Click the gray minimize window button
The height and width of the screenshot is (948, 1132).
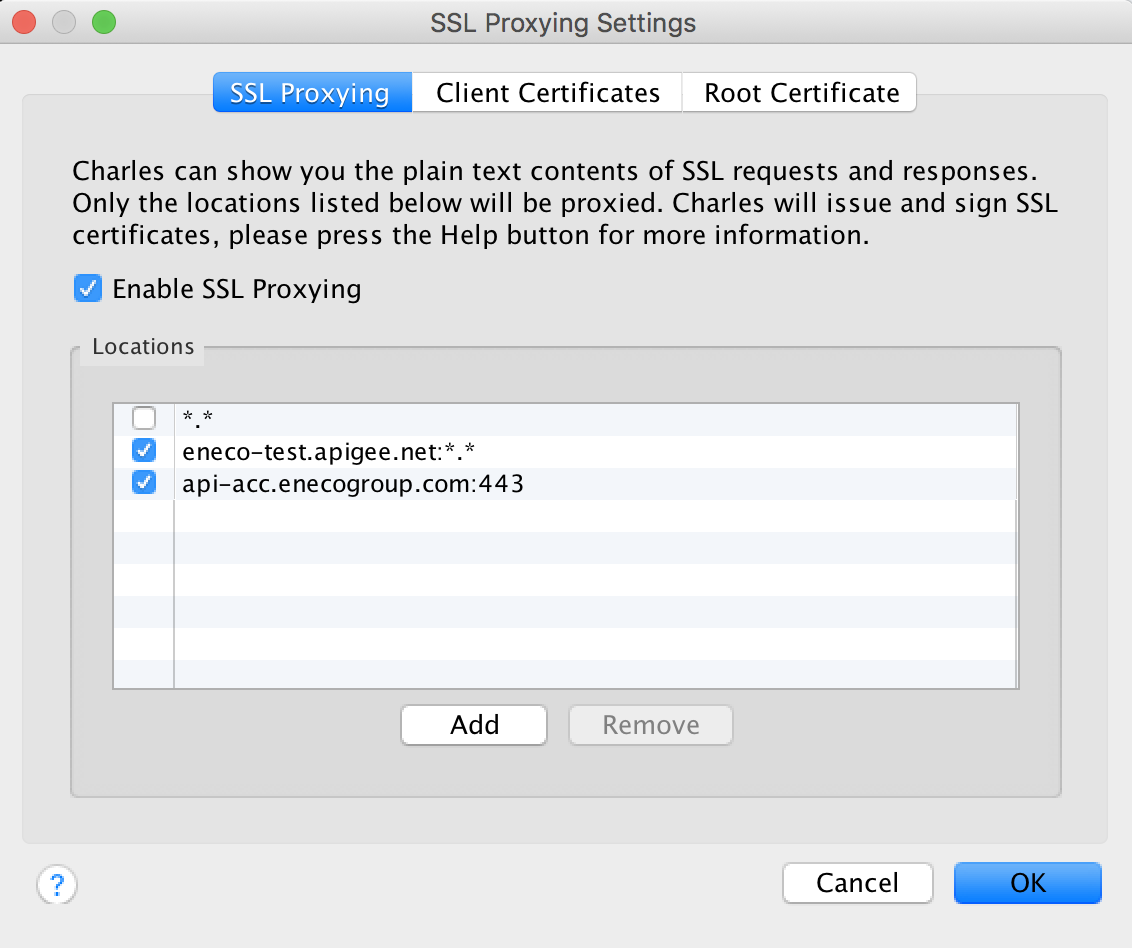(x=64, y=22)
